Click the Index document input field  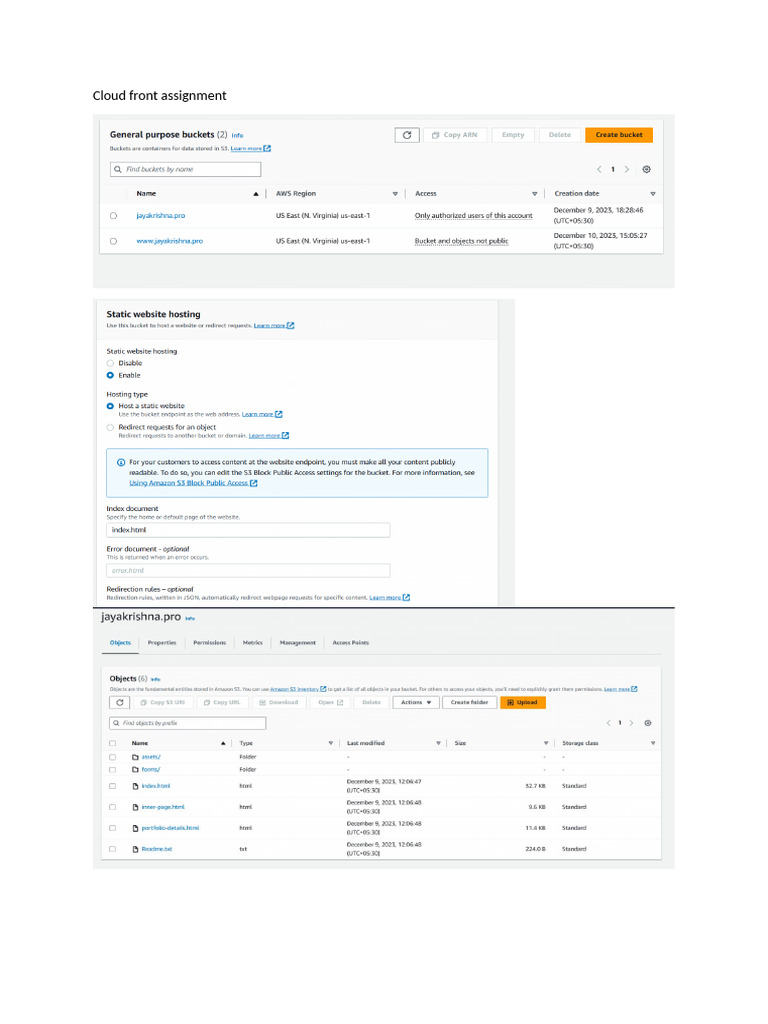pyautogui.click(x=248, y=530)
